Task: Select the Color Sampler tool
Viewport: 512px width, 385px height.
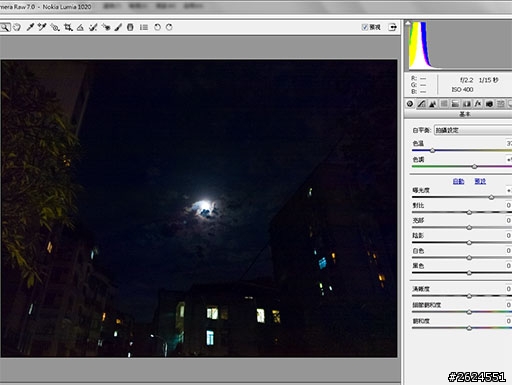Action: click(x=42, y=27)
